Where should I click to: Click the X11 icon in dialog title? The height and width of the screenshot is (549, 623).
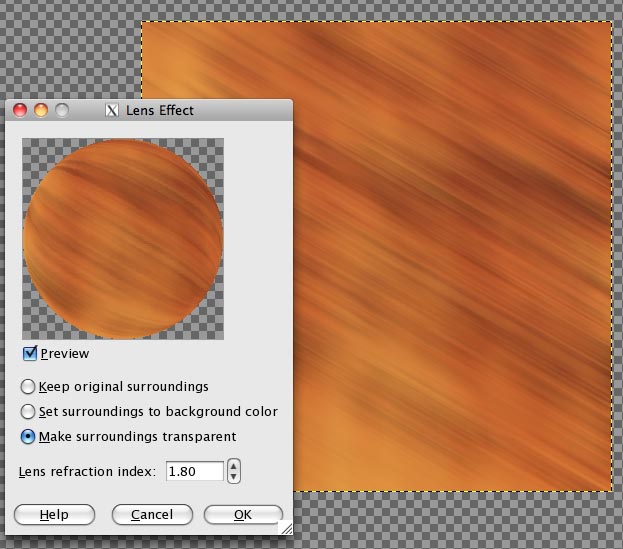click(112, 110)
